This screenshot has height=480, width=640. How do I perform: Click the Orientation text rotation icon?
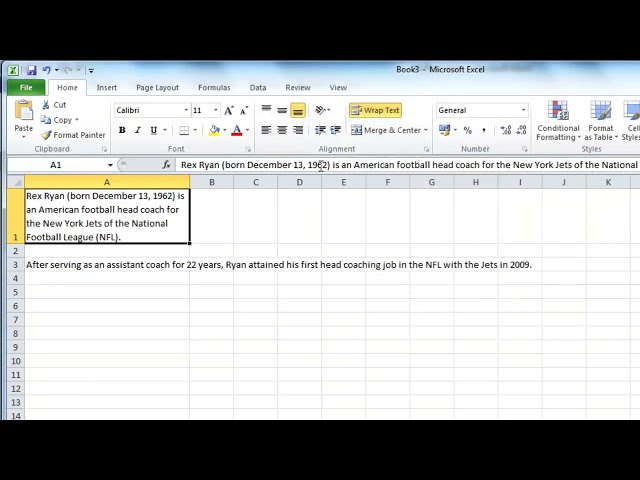[x=320, y=110]
